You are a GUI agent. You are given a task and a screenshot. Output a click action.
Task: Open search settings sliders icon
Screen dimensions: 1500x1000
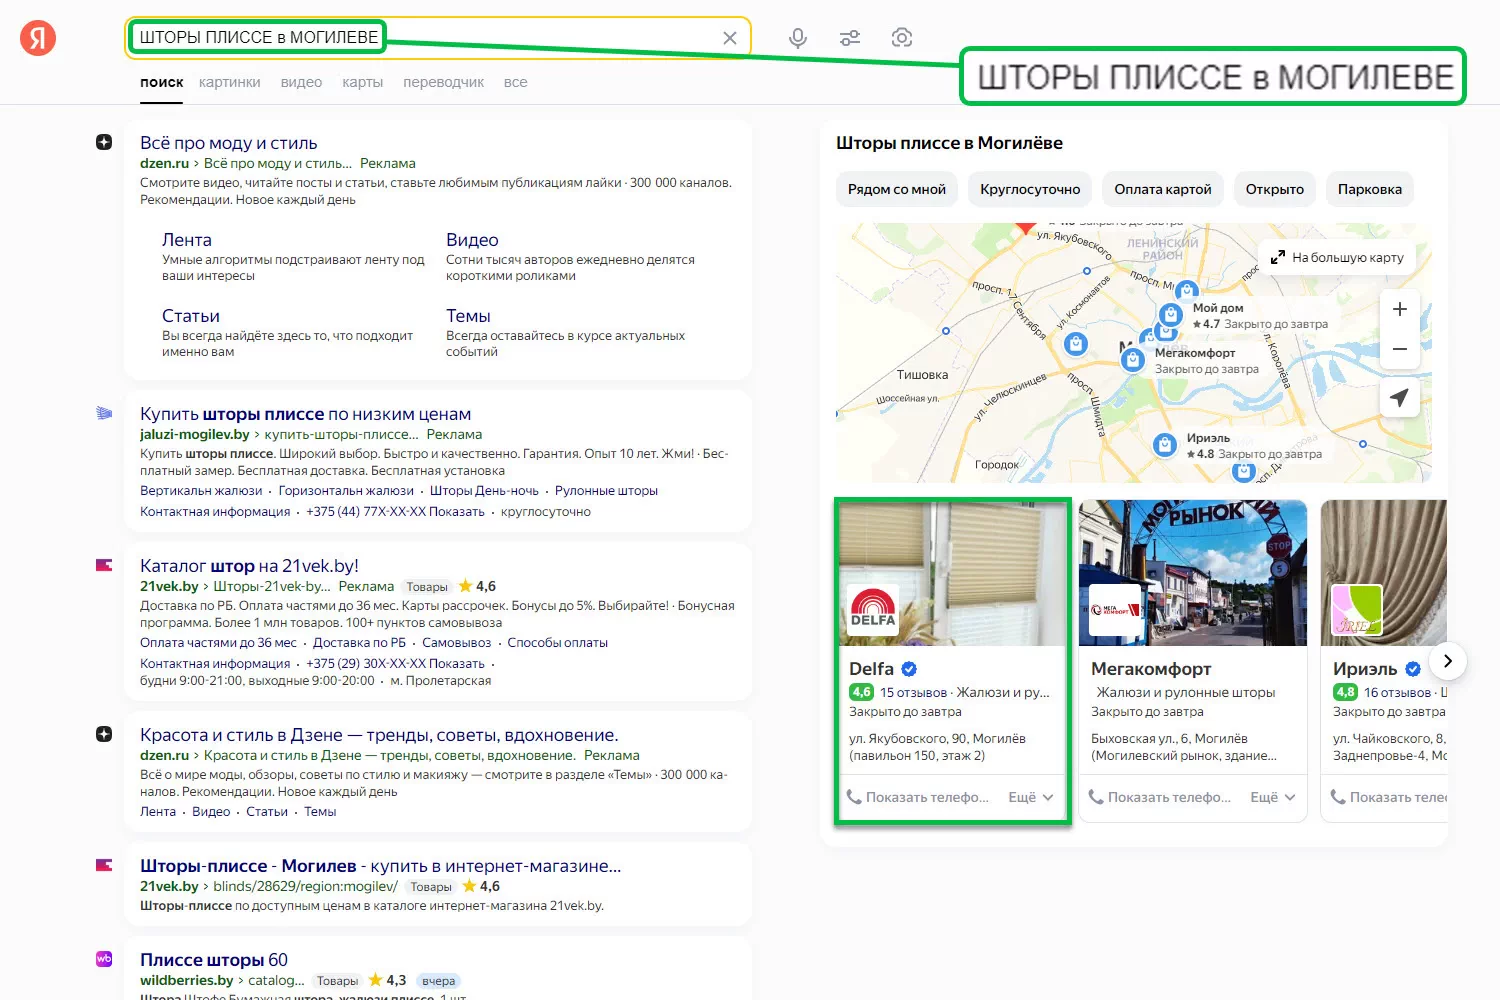850,38
